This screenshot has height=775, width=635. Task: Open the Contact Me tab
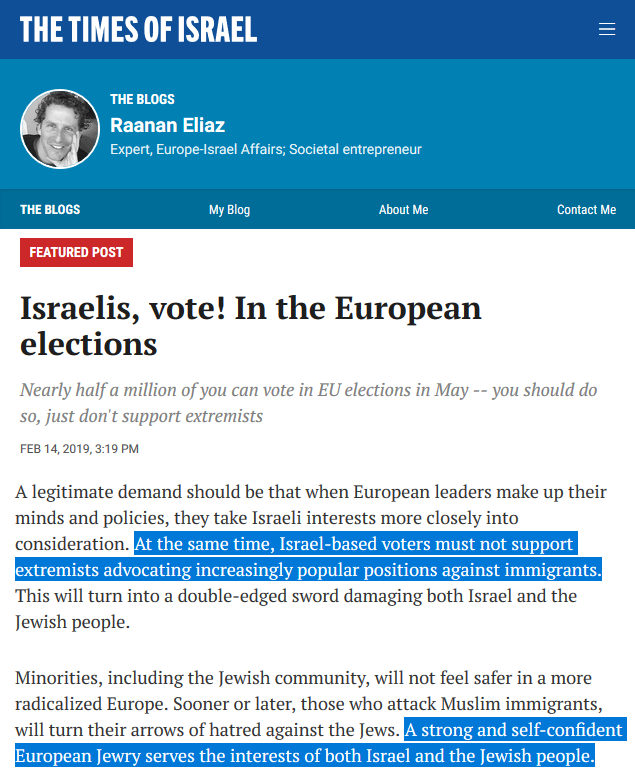587,210
